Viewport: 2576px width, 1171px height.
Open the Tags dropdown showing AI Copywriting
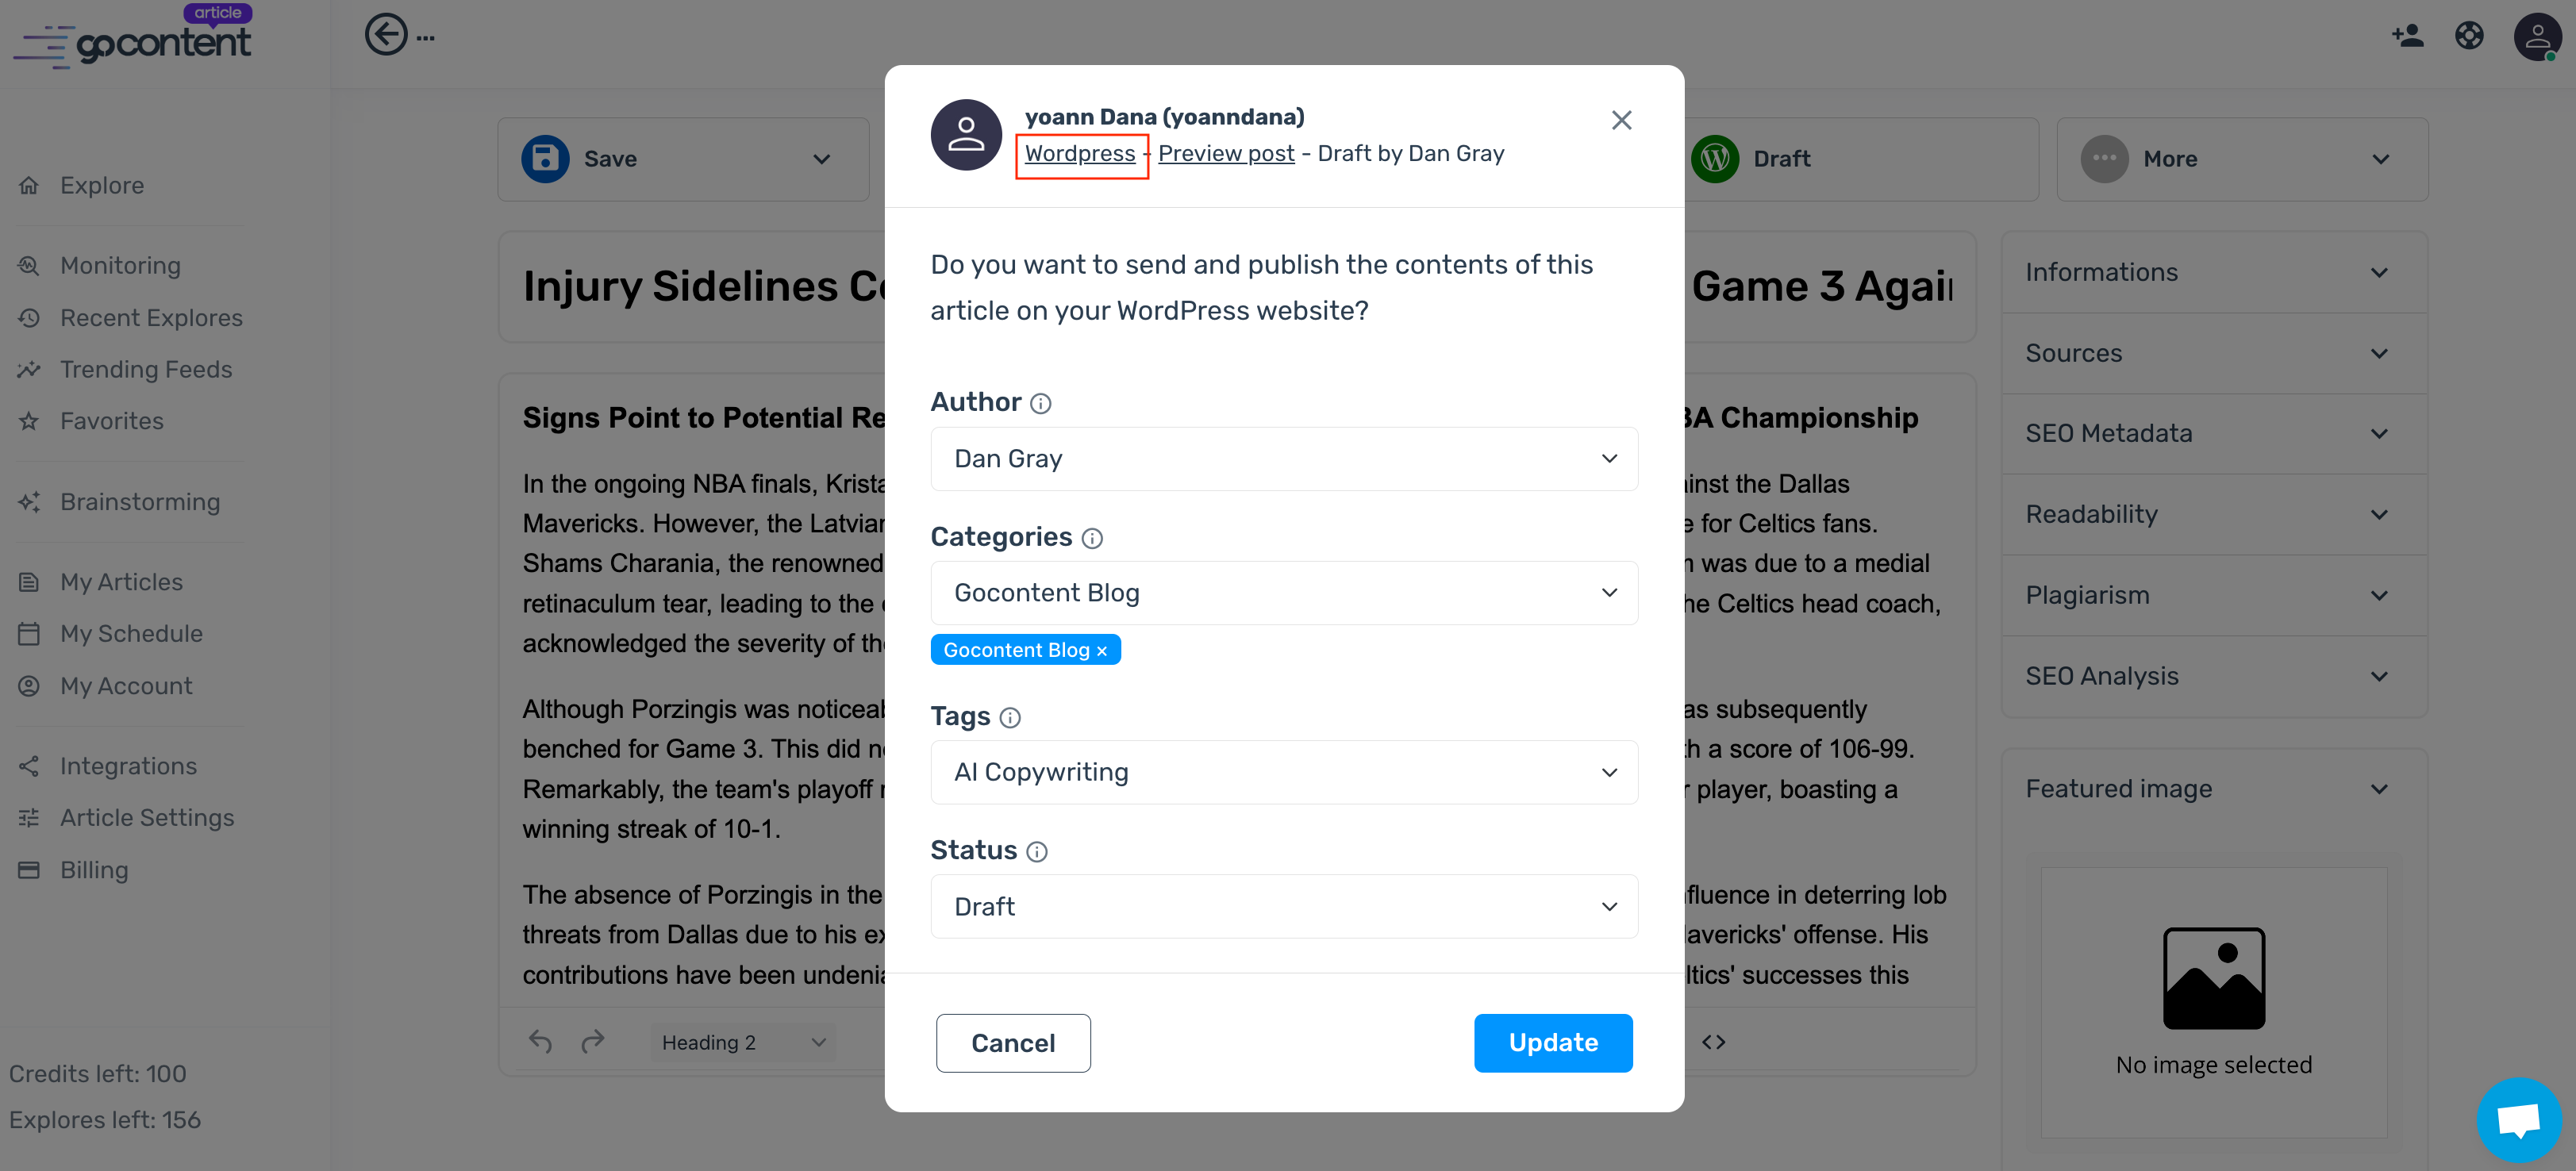1283,772
